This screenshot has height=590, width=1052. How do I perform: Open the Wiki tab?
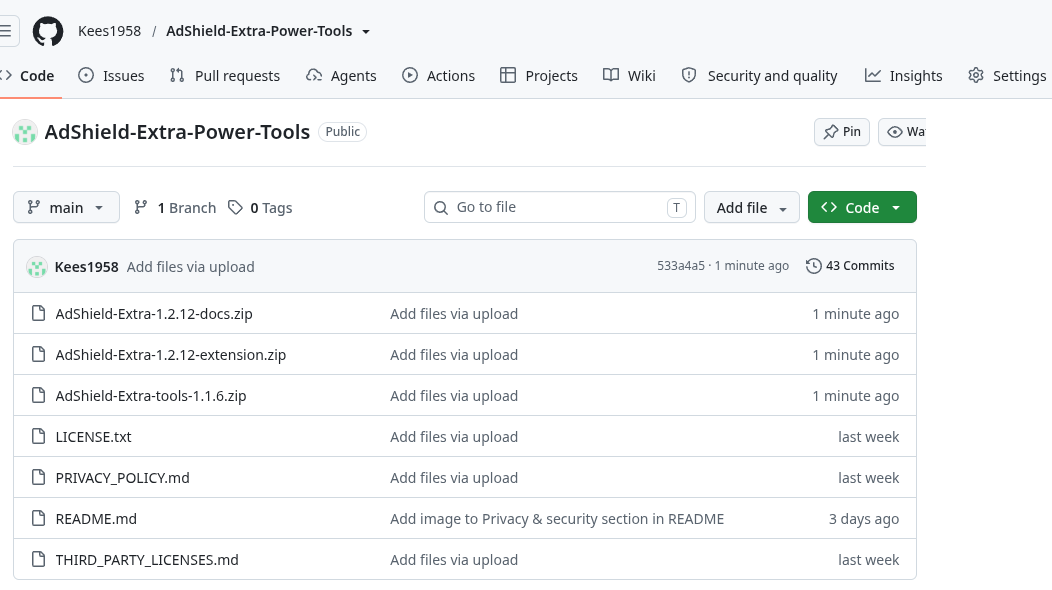pos(629,76)
